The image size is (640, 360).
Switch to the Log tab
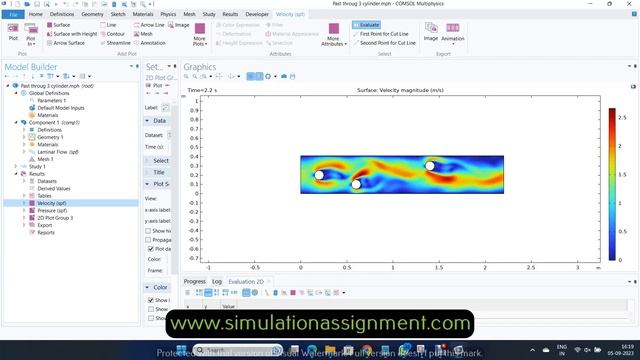pyautogui.click(x=217, y=282)
